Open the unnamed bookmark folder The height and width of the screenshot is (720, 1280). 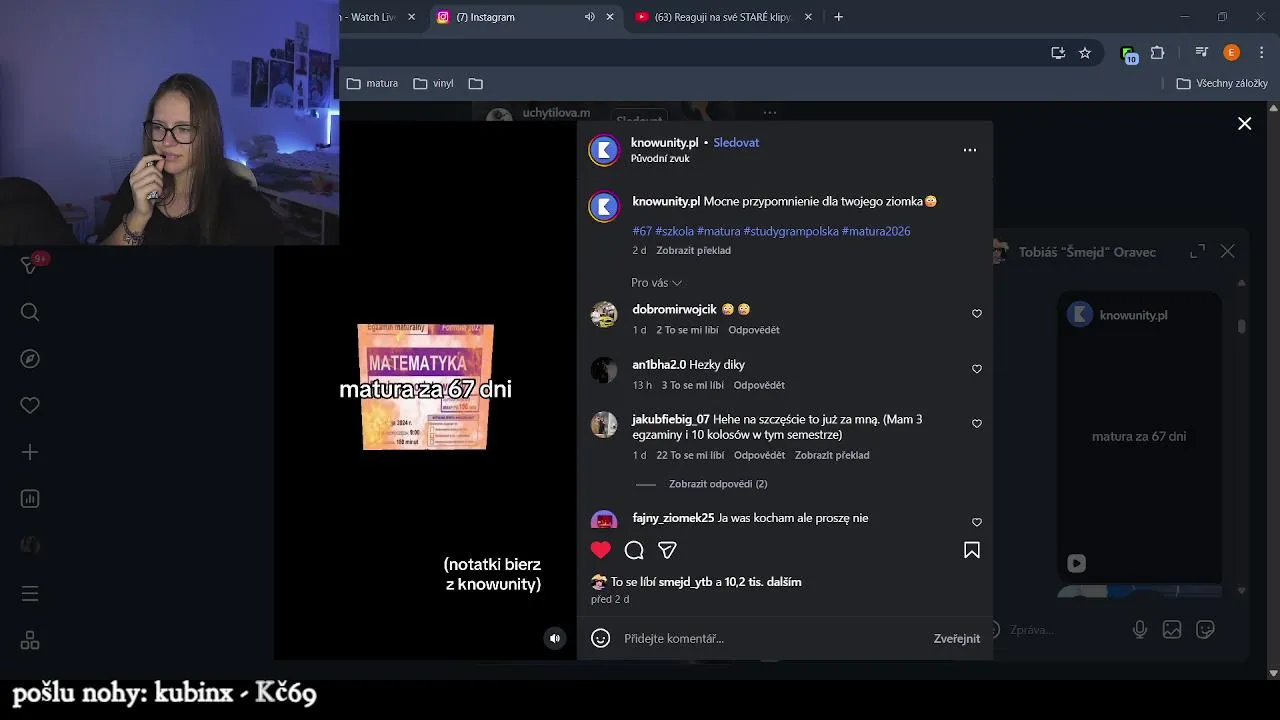coord(476,84)
